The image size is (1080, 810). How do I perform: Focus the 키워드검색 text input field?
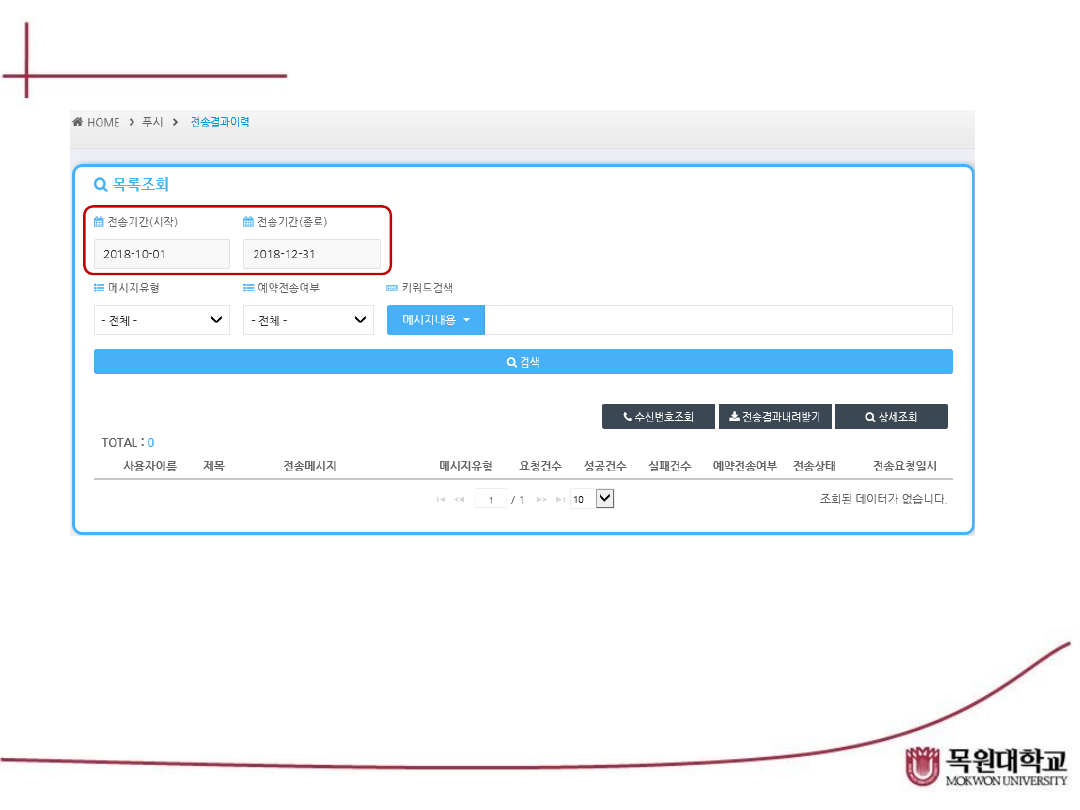pyautogui.click(x=718, y=320)
